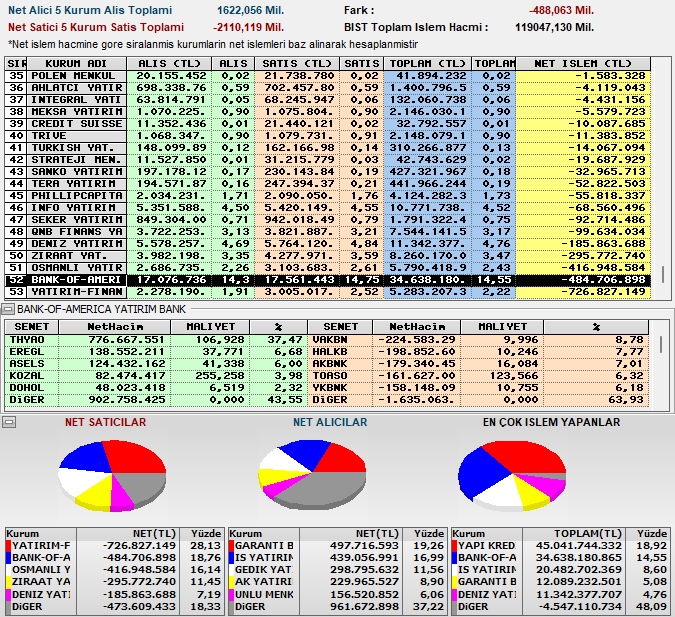Select the INFO YATIRIM row

328,208
